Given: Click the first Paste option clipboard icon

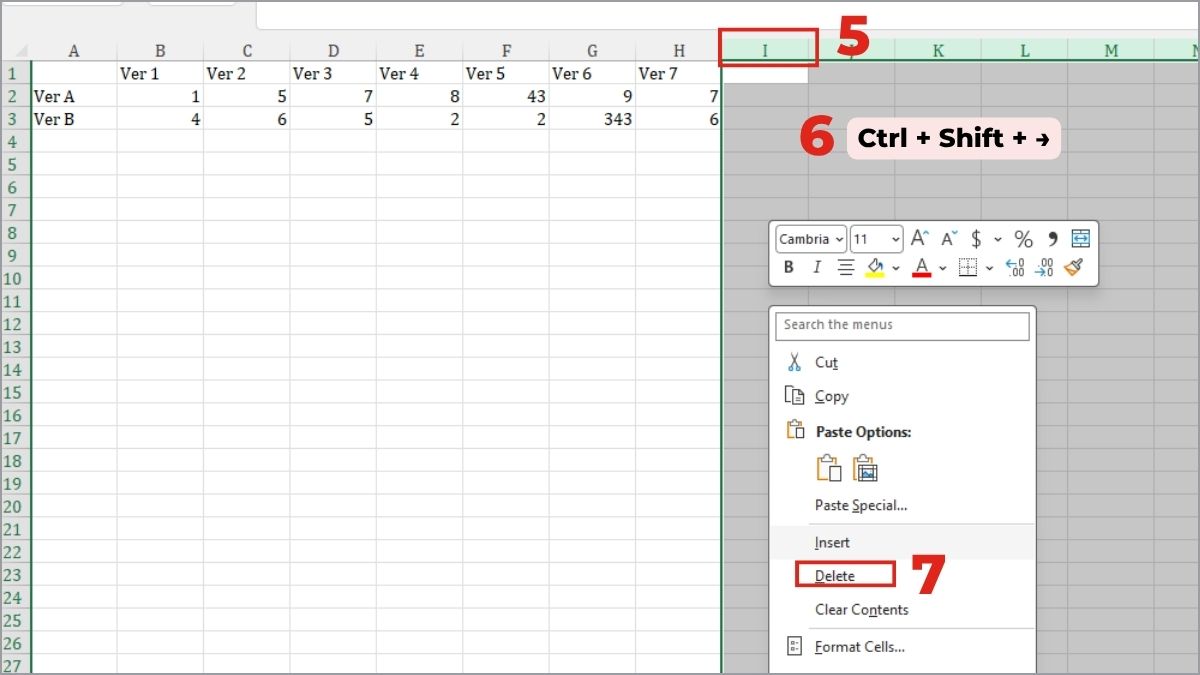Looking at the screenshot, I should [829, 468].
